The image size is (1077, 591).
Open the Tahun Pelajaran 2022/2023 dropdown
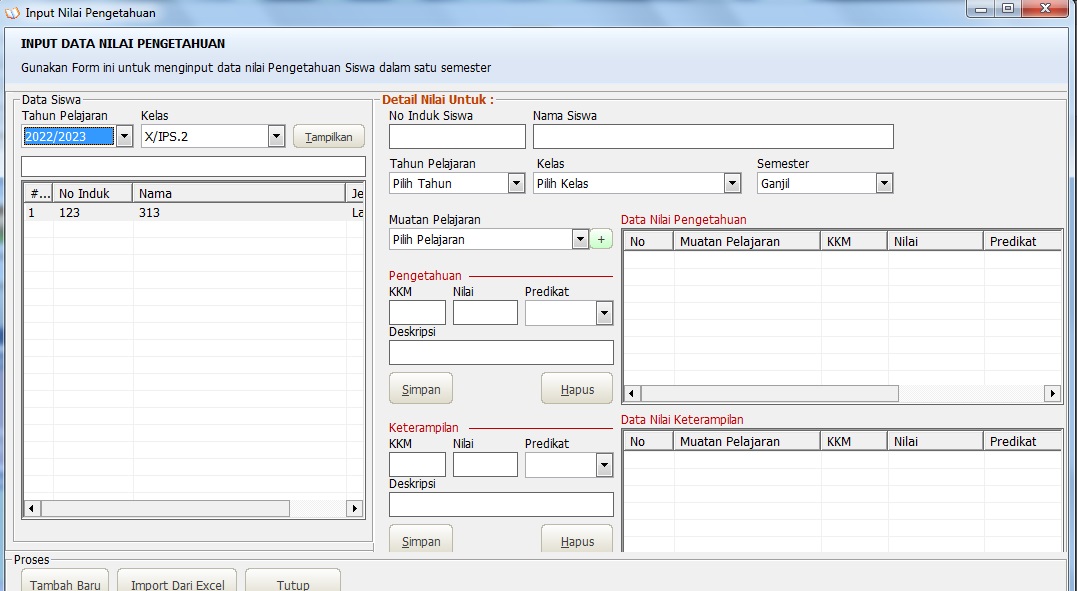(x=124, y=137)
